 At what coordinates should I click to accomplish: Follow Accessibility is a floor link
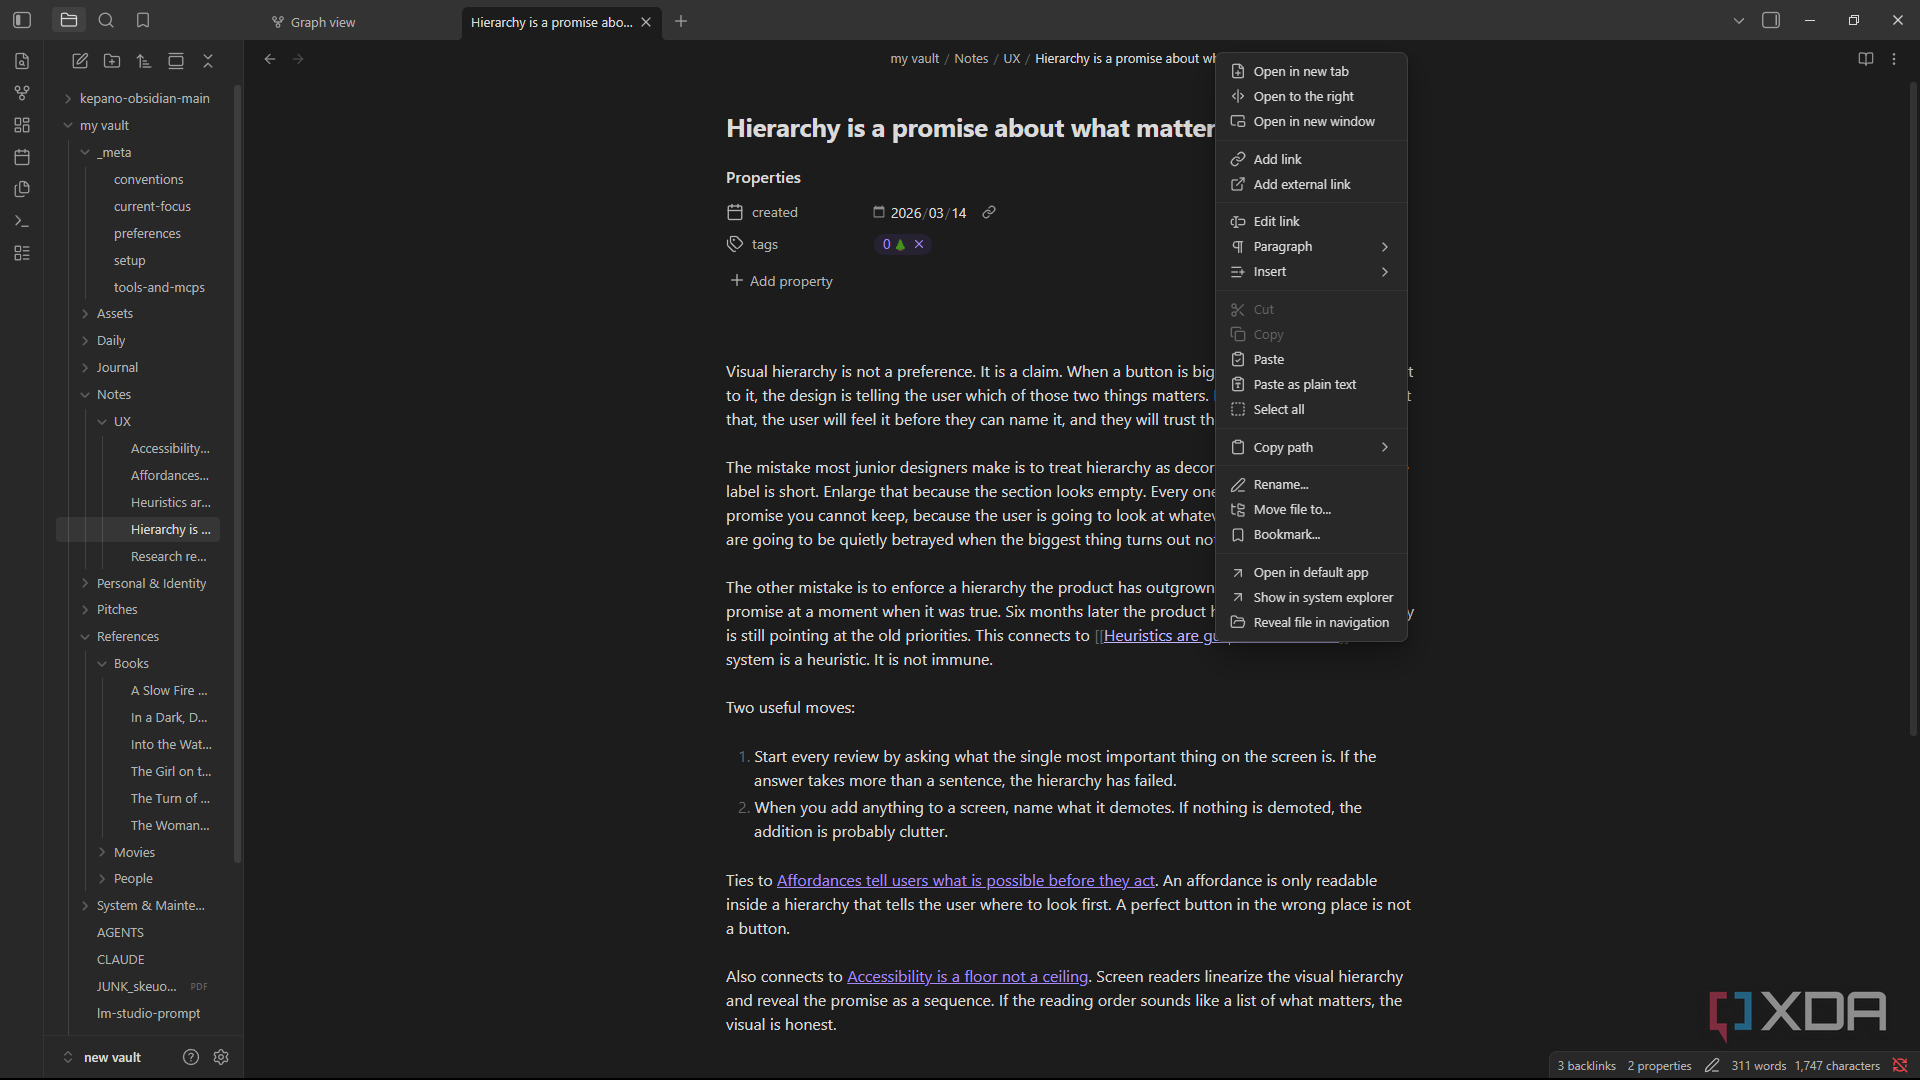[967, 976]
